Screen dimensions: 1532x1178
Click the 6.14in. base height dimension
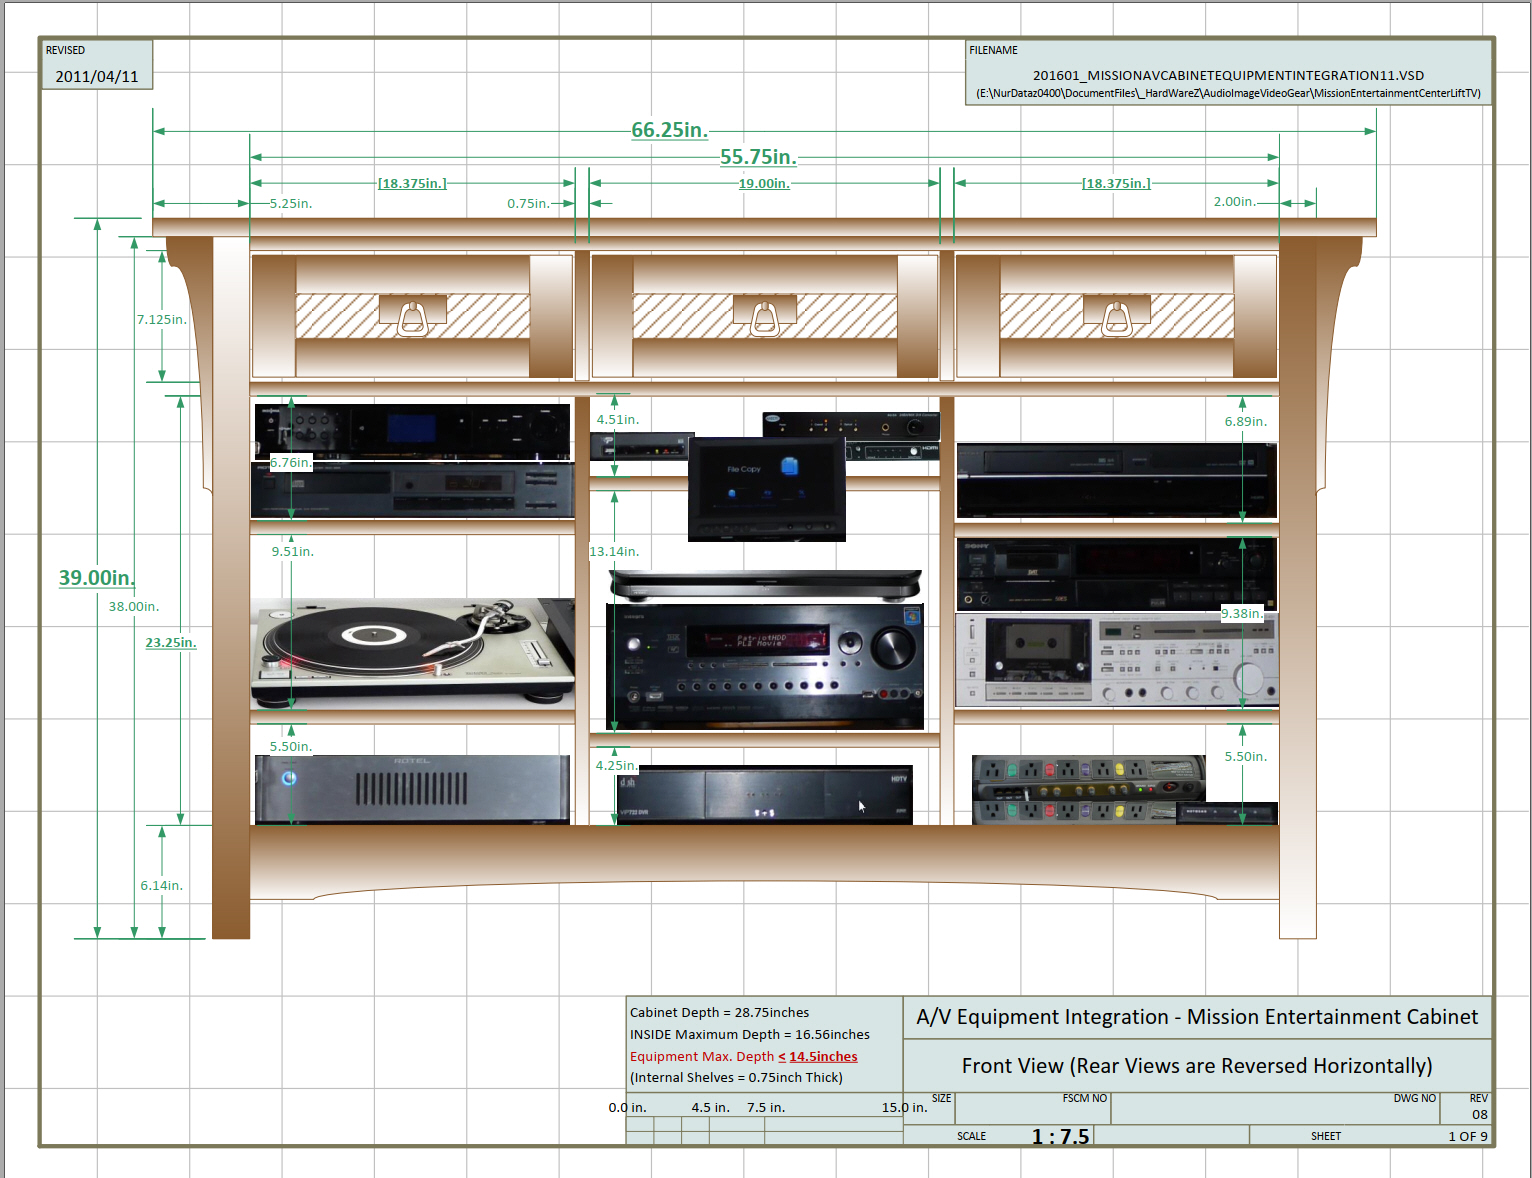click(162, 885)
